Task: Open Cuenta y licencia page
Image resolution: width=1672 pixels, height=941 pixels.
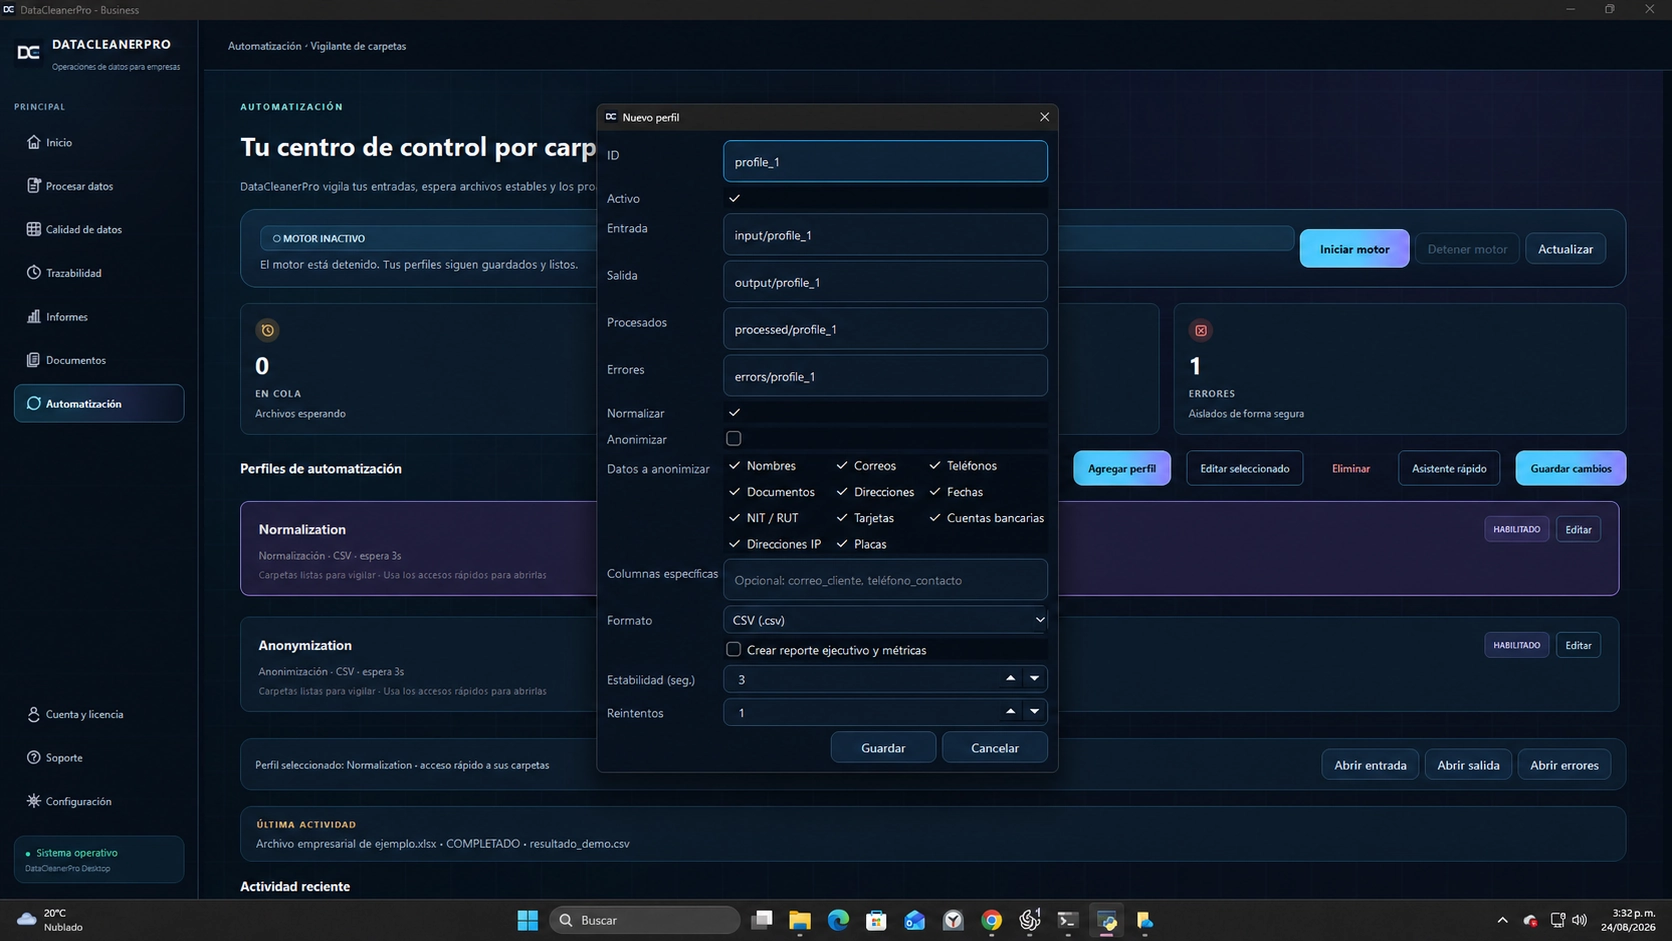Action: [x=99, y=714]
